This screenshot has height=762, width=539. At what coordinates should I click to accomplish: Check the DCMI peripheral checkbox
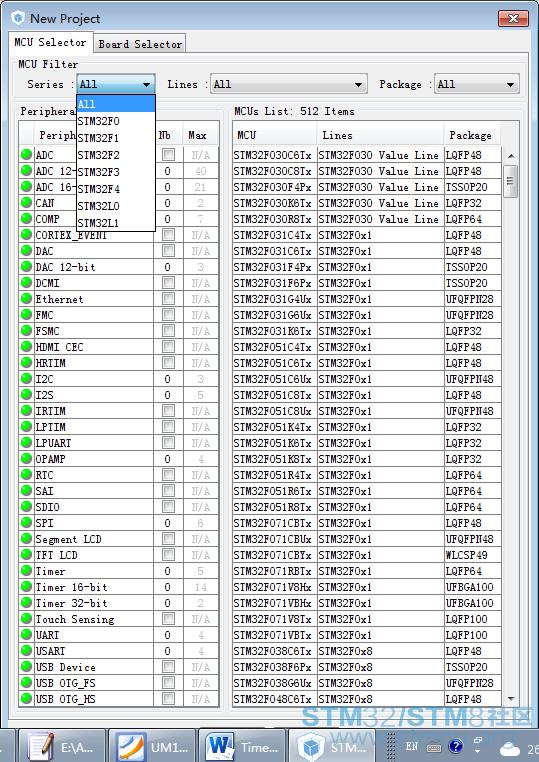click(168, 283)
